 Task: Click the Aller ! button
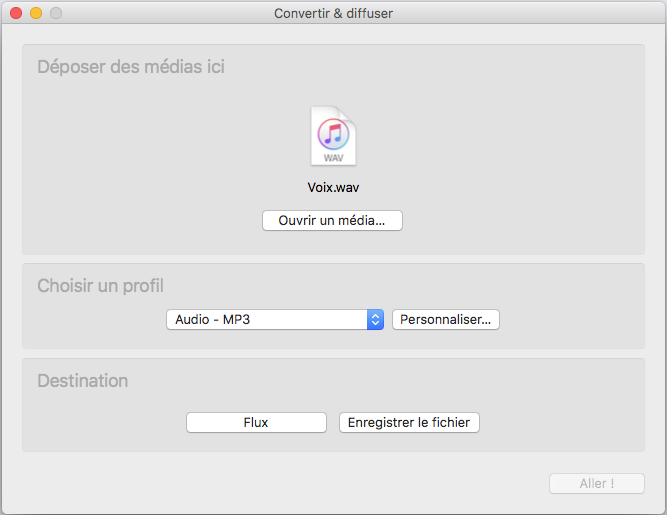tap(597, 484)
